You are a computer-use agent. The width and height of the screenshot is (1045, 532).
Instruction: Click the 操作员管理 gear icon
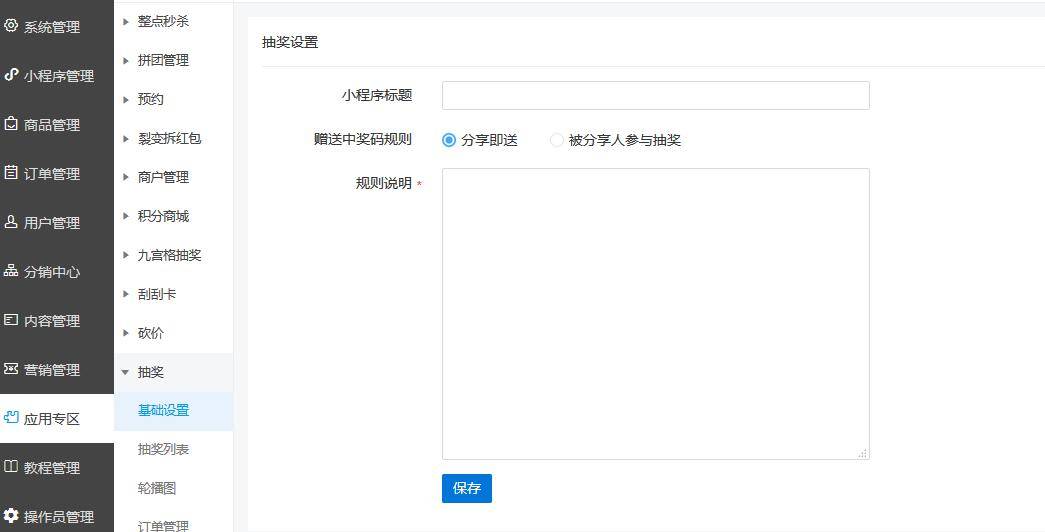(x=11, y=515)
